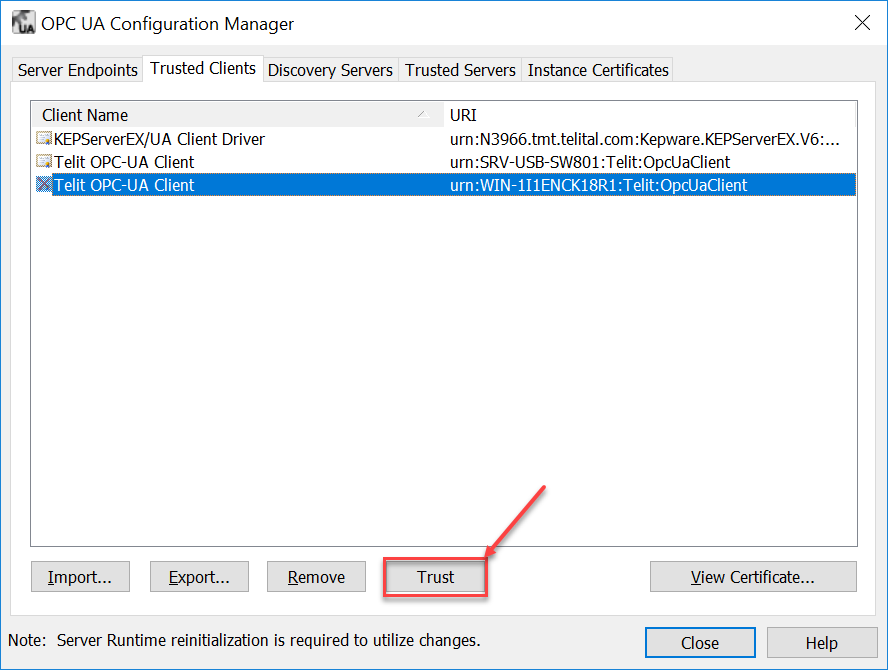Open View Certificate... for the selected client
Screen dimensions: 888x670
(x=752, y=577)
